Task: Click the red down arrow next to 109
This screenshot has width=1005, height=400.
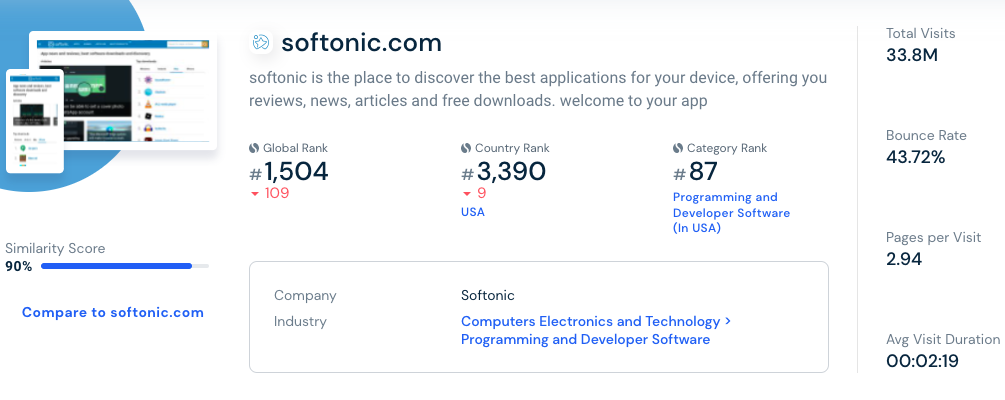Action: coord(254,194)
